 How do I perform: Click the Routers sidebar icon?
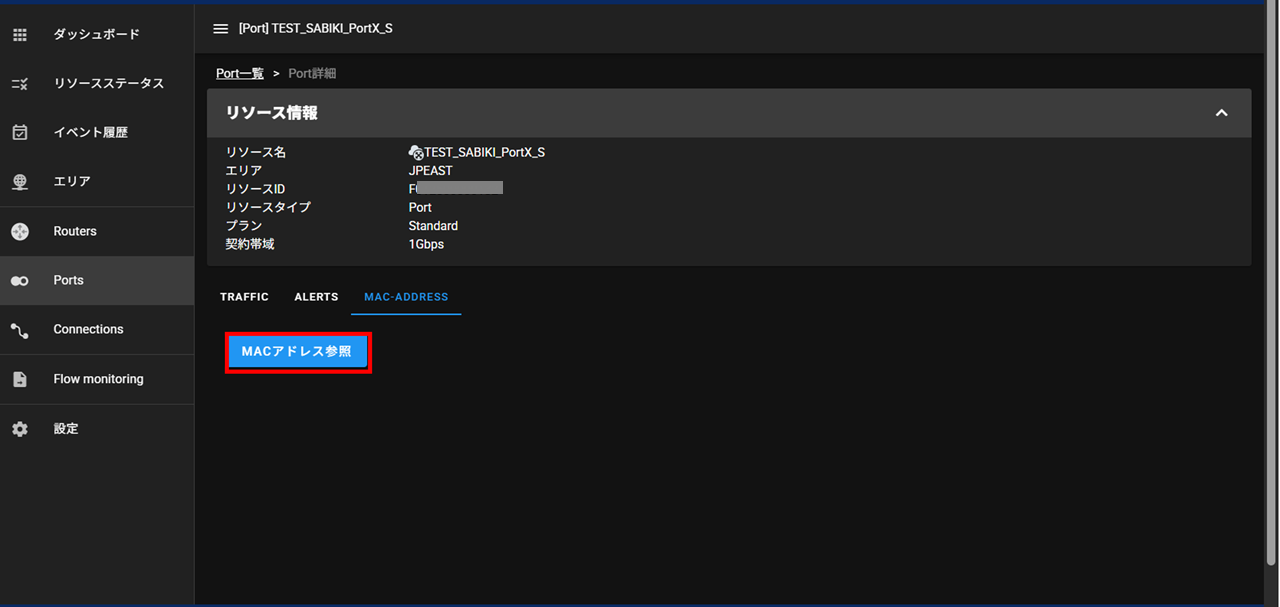[19, 232]
